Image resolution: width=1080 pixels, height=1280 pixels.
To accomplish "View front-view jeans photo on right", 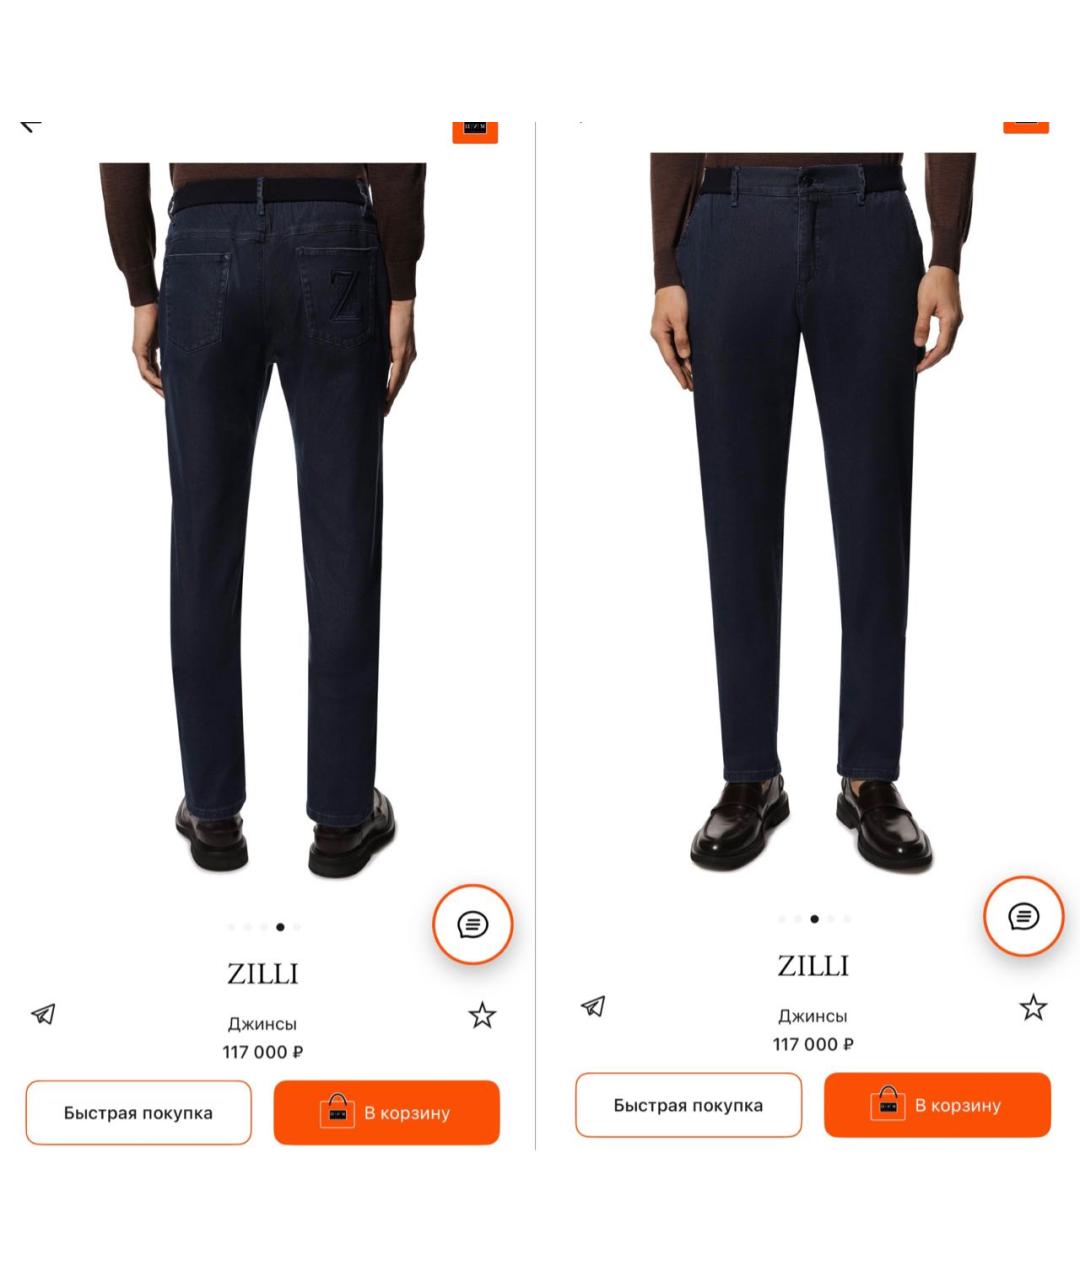I will click(813, 512).
